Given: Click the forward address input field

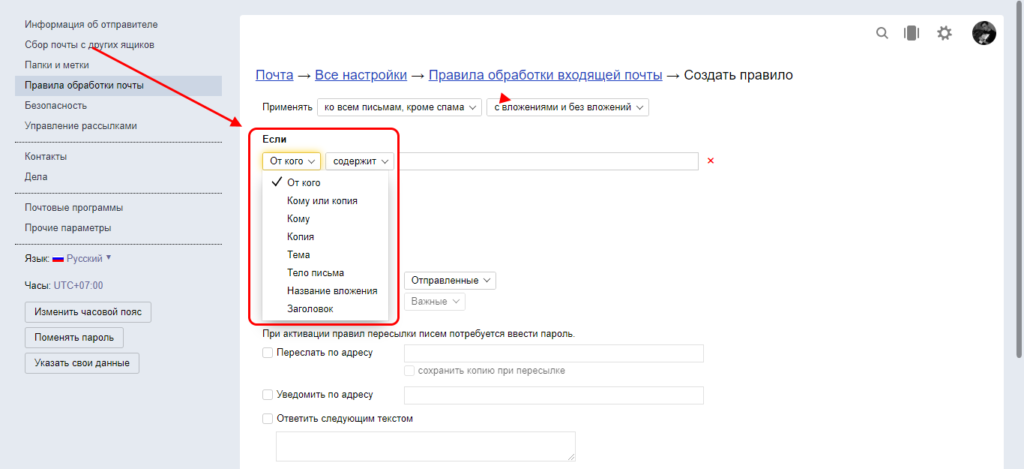Looking at the screenshot, I should 553,353.
